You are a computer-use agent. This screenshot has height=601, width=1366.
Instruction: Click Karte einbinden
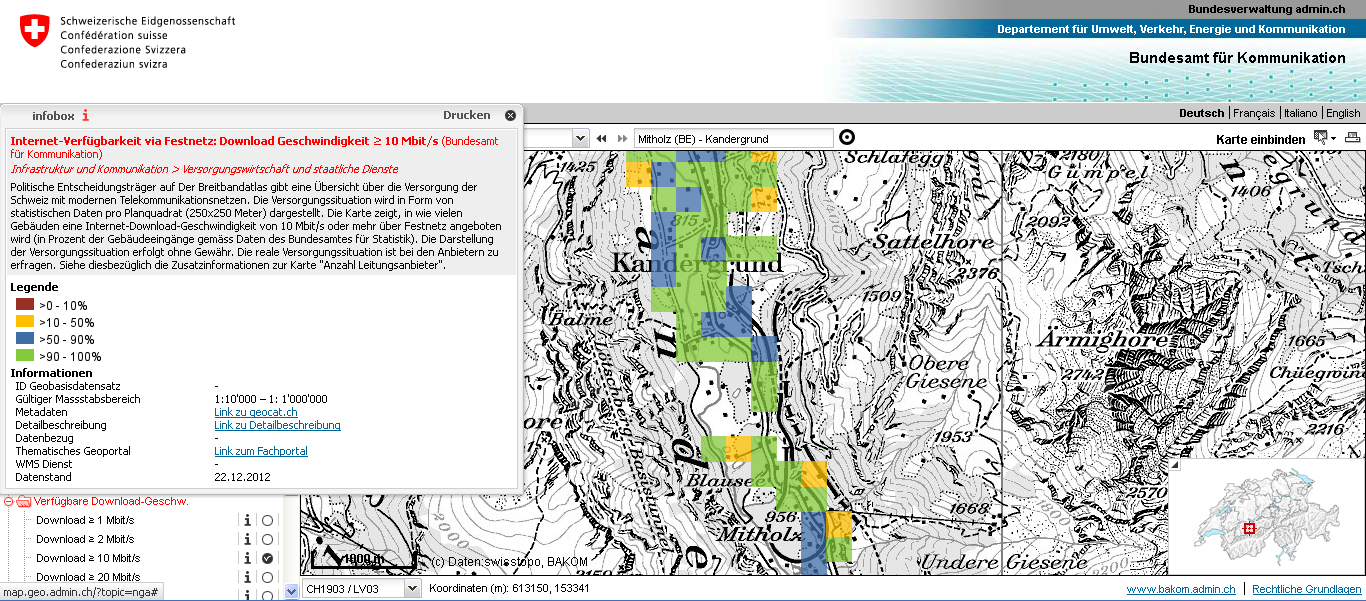pyautogui.click(x=1260, y=139)
